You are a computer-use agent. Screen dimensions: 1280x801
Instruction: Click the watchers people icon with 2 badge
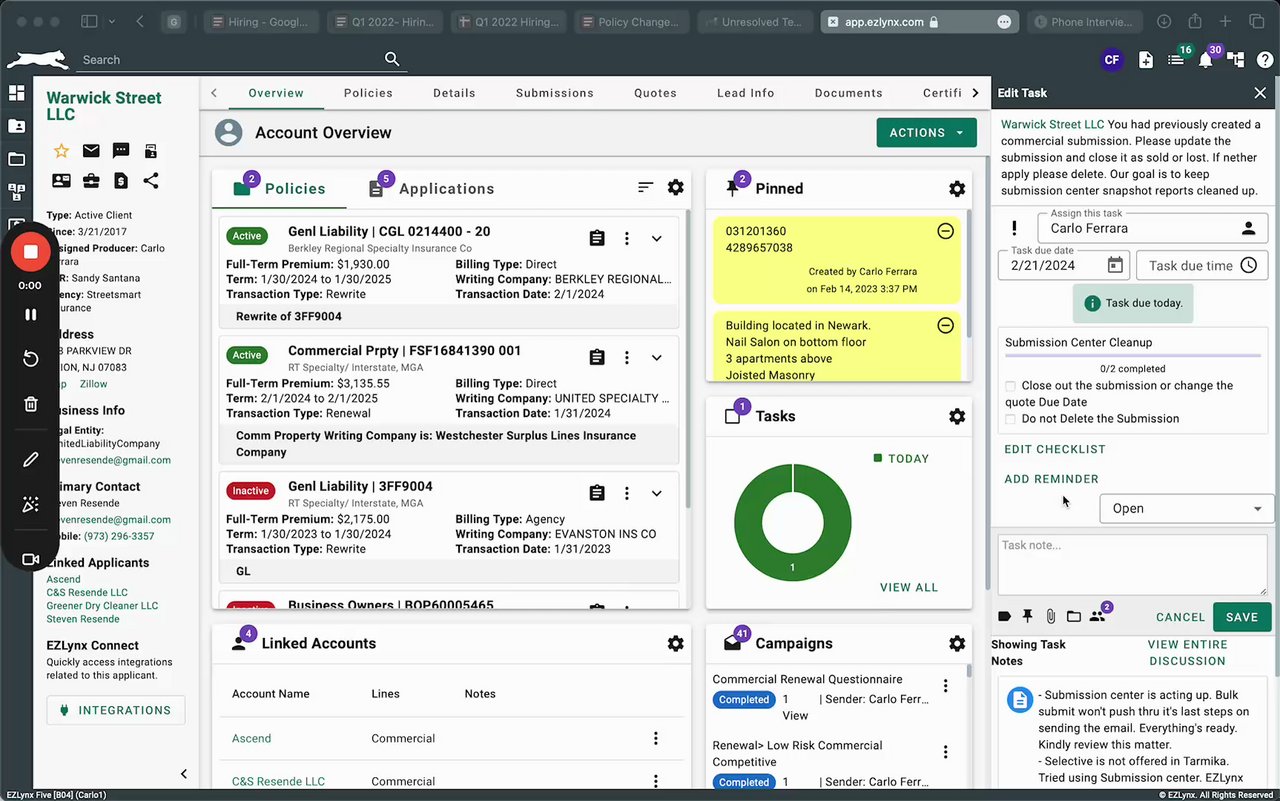click(1098, 616)
